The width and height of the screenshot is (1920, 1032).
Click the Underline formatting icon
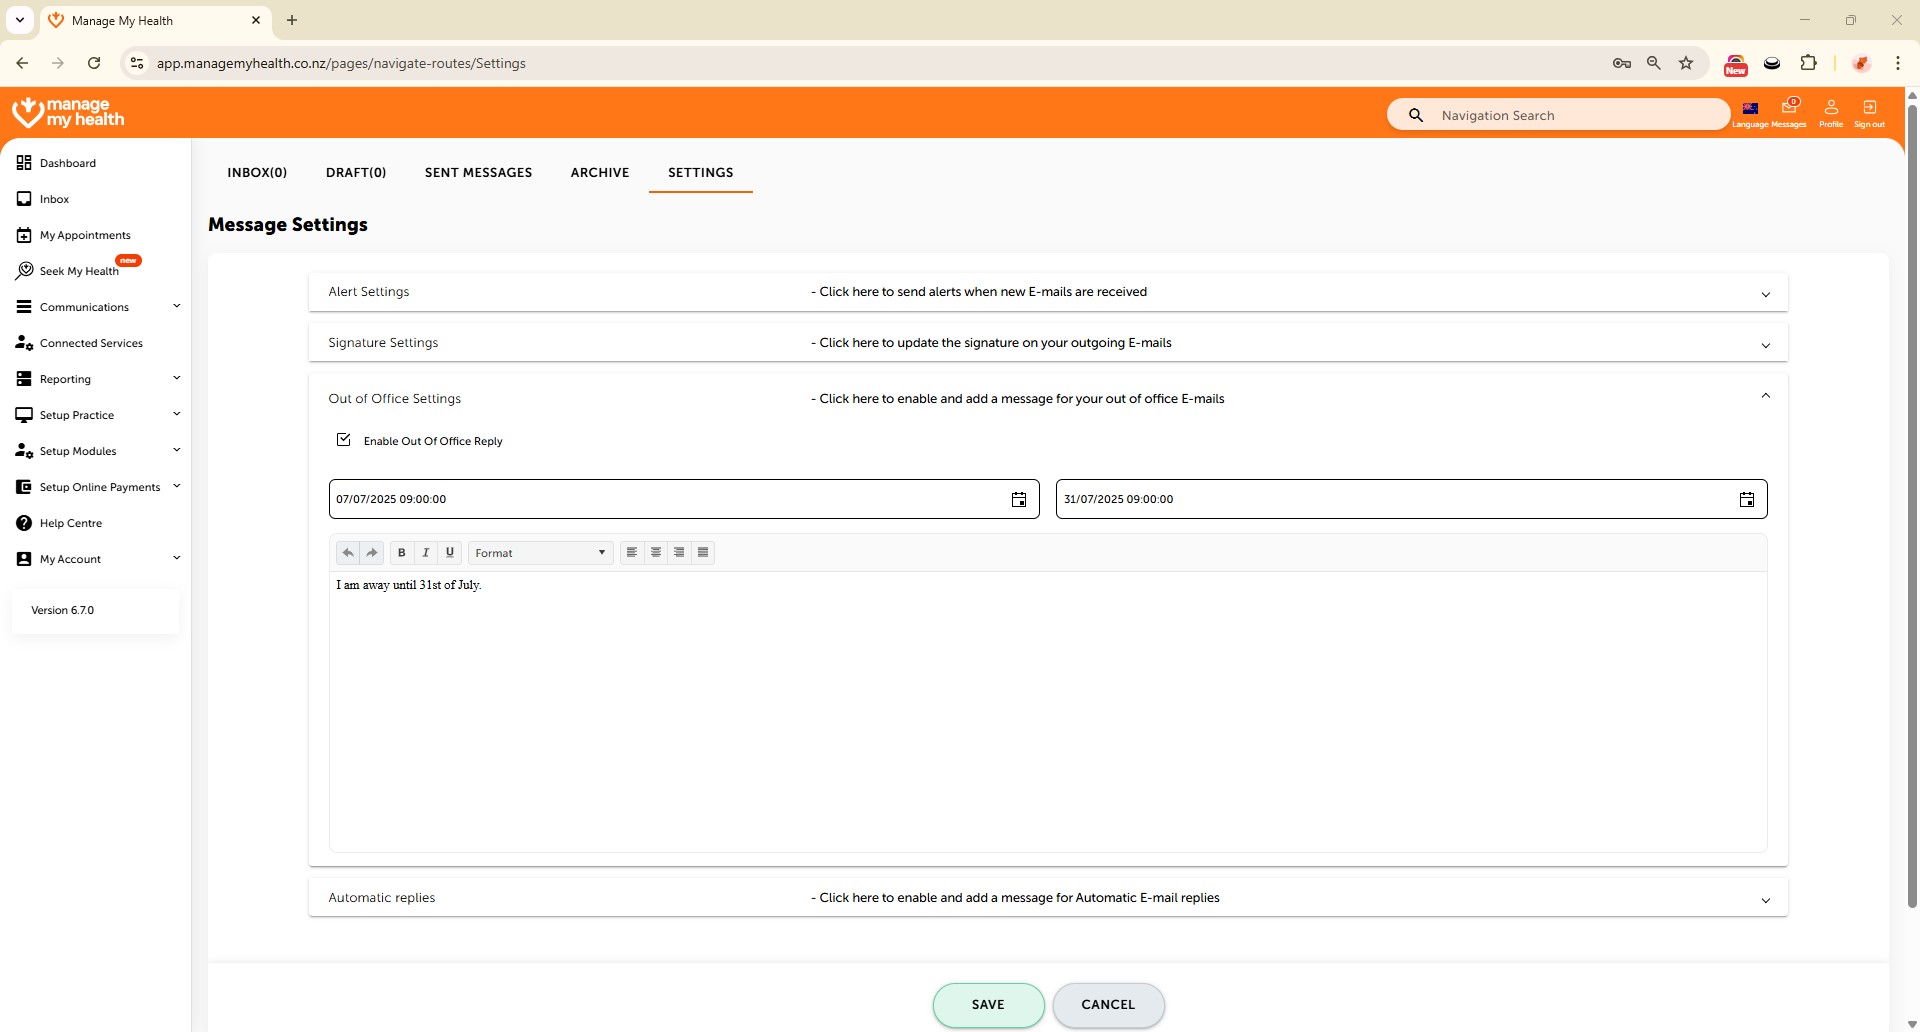[x=450, y=553]
